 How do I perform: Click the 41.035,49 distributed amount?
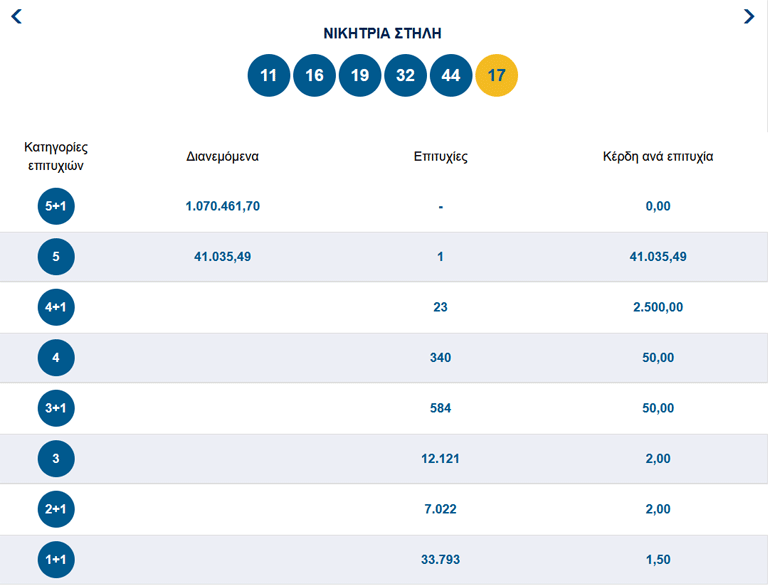[x=222, y=256]
